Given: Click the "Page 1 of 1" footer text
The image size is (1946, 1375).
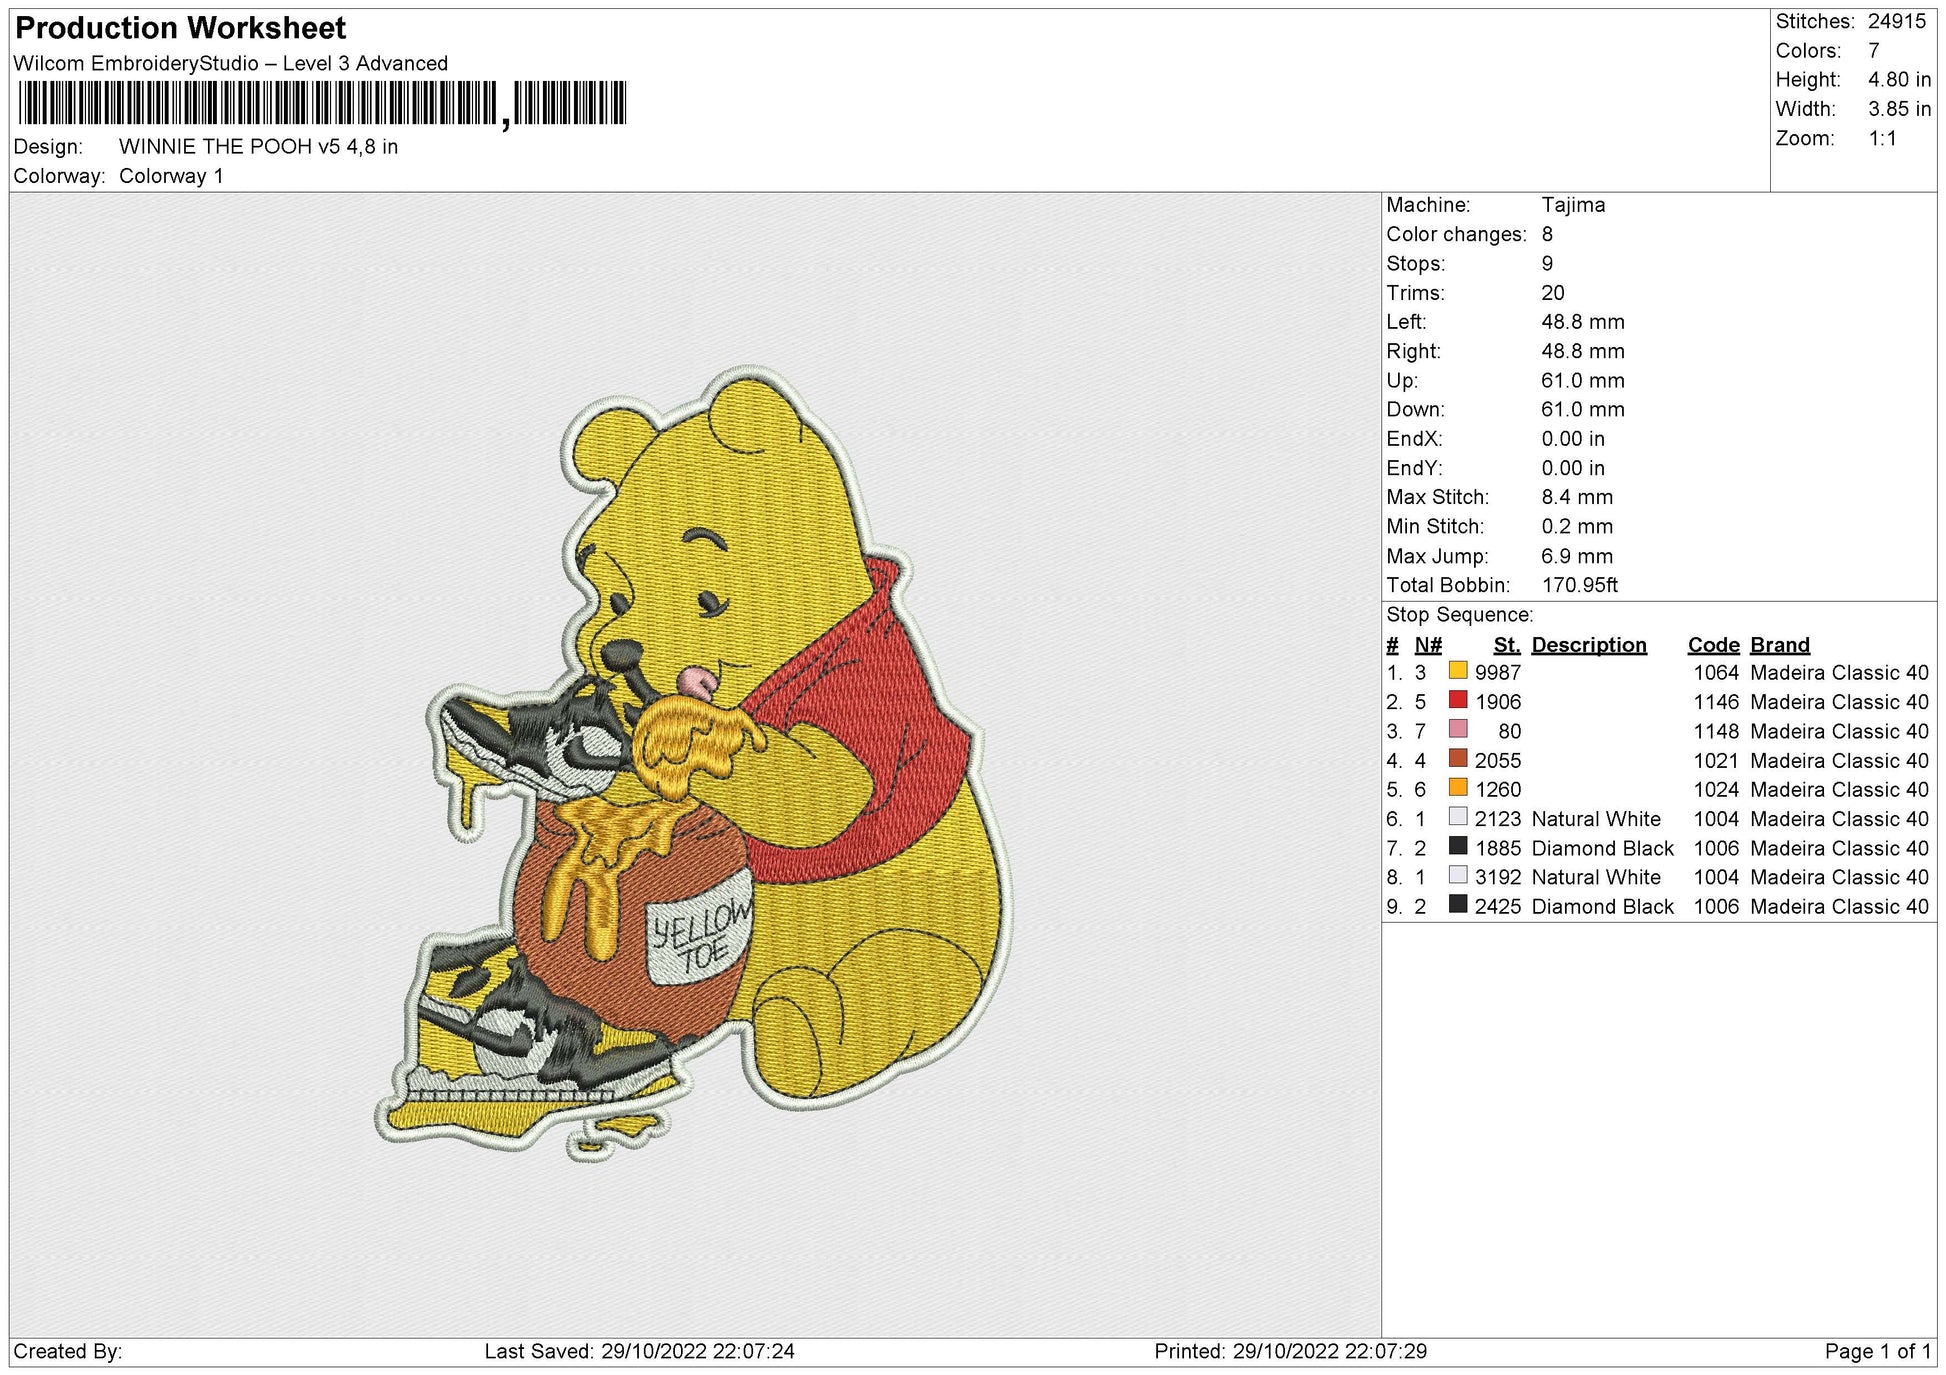Looking at the screenshot, I should [x=1878, y=1351].
